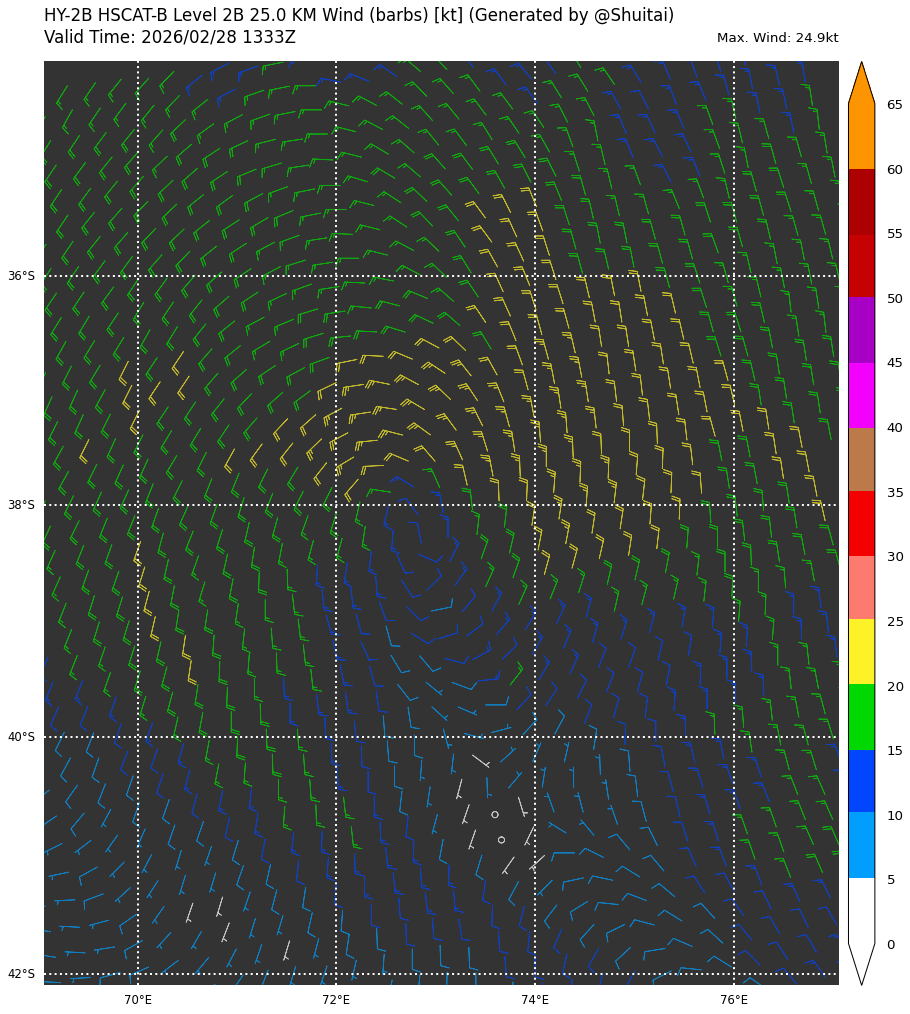This screenshot has height=1014, width=910.
Task: Click the Valid Time 2026/02/28 1333Z text
Action: point(170,38)
